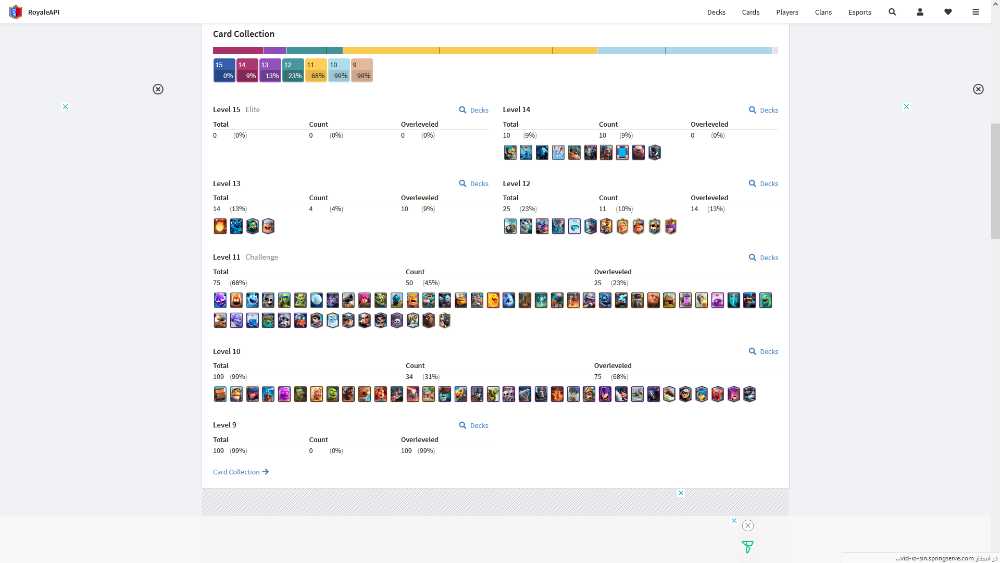This screenshot has width=1000, height=563.
Task: Close the bottom banner ad circle X
Action: tap(747, 525)
